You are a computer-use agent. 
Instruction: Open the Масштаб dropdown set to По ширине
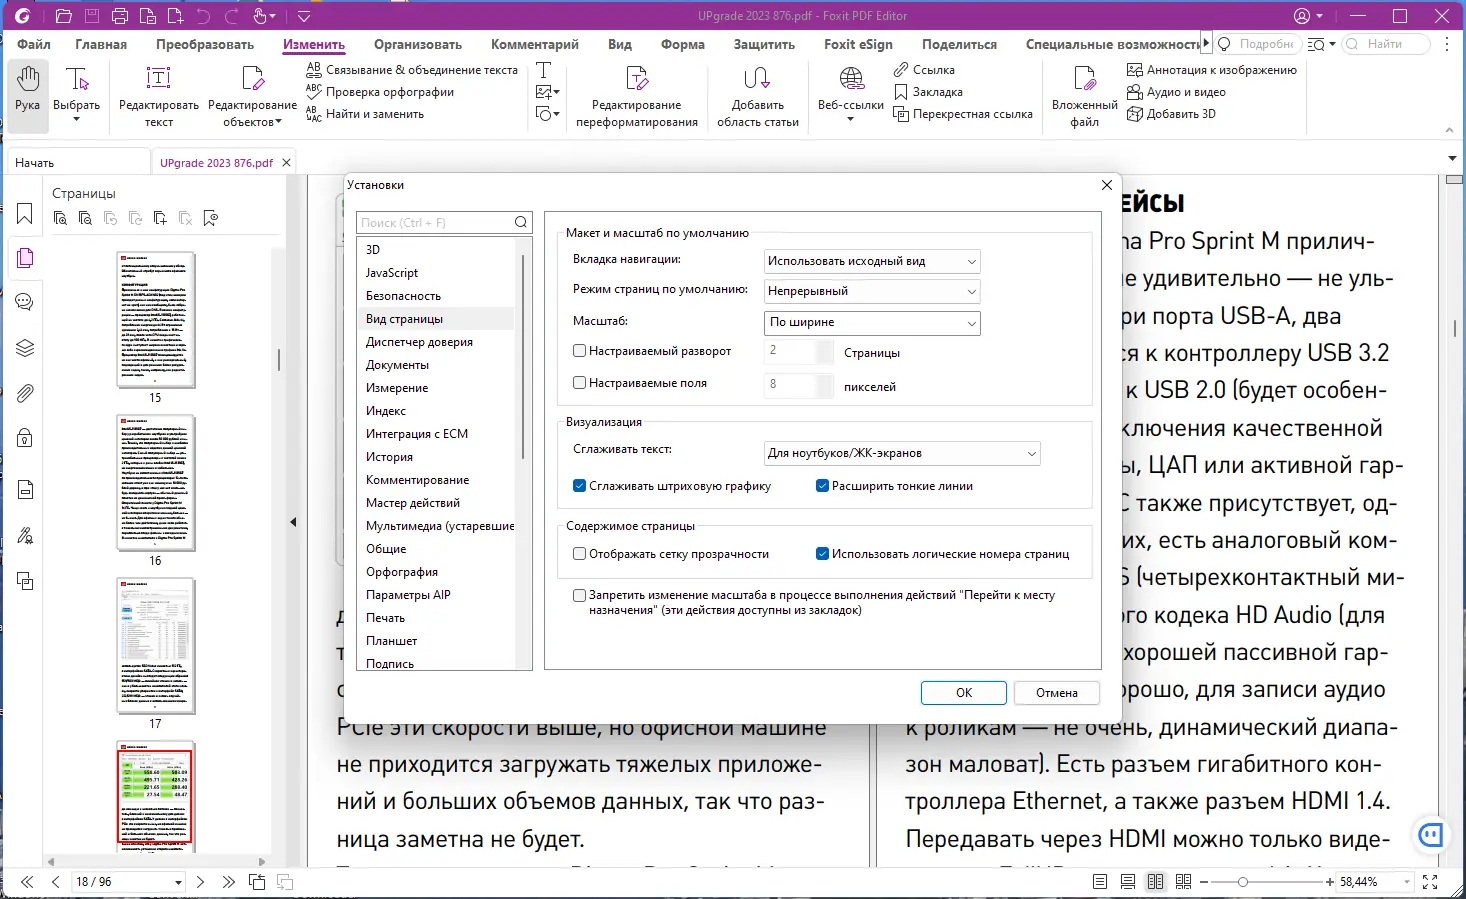[x=872, y=322]
